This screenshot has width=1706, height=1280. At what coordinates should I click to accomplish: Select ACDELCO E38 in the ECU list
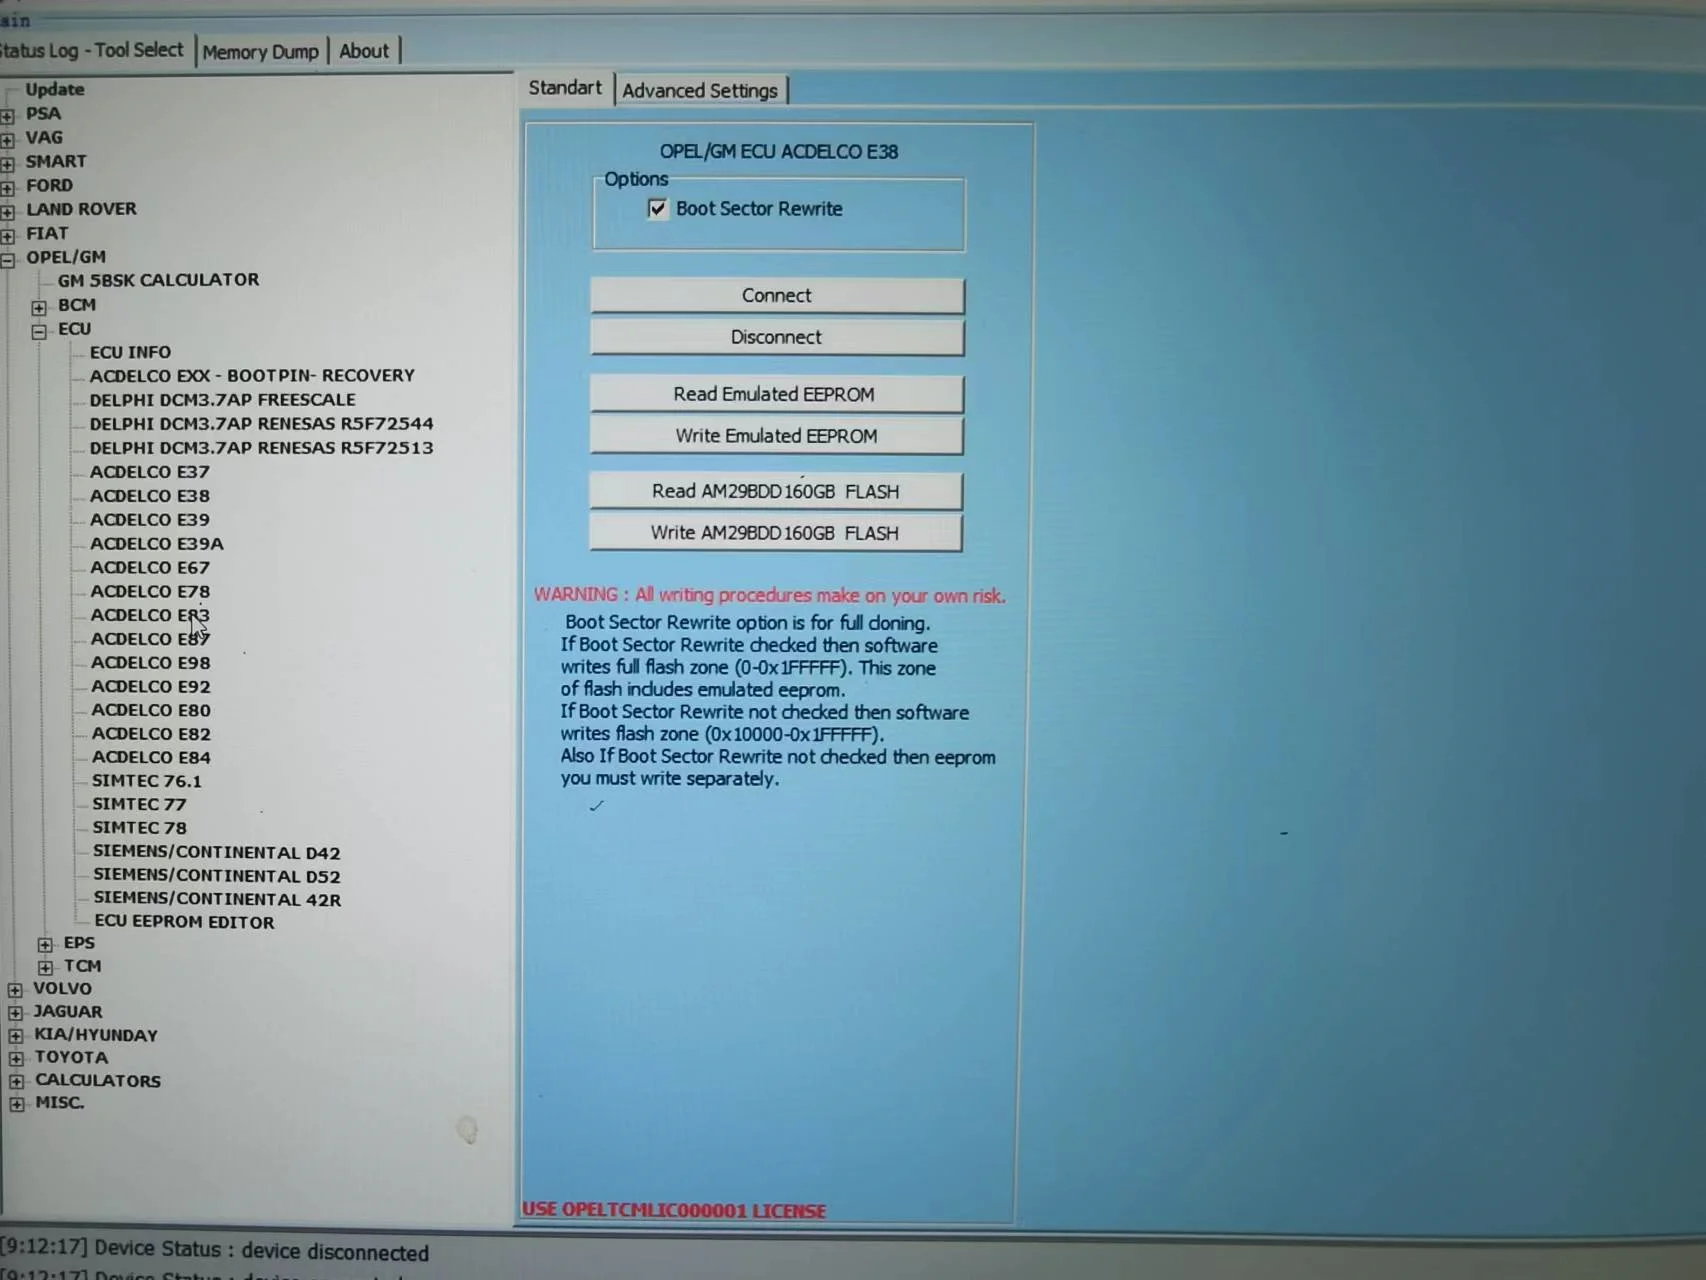(151, 495)
